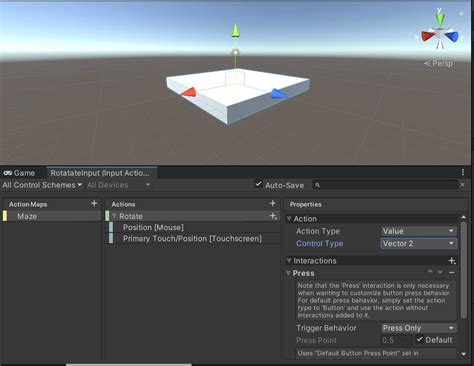Click the Control Type label

[319, 244]
